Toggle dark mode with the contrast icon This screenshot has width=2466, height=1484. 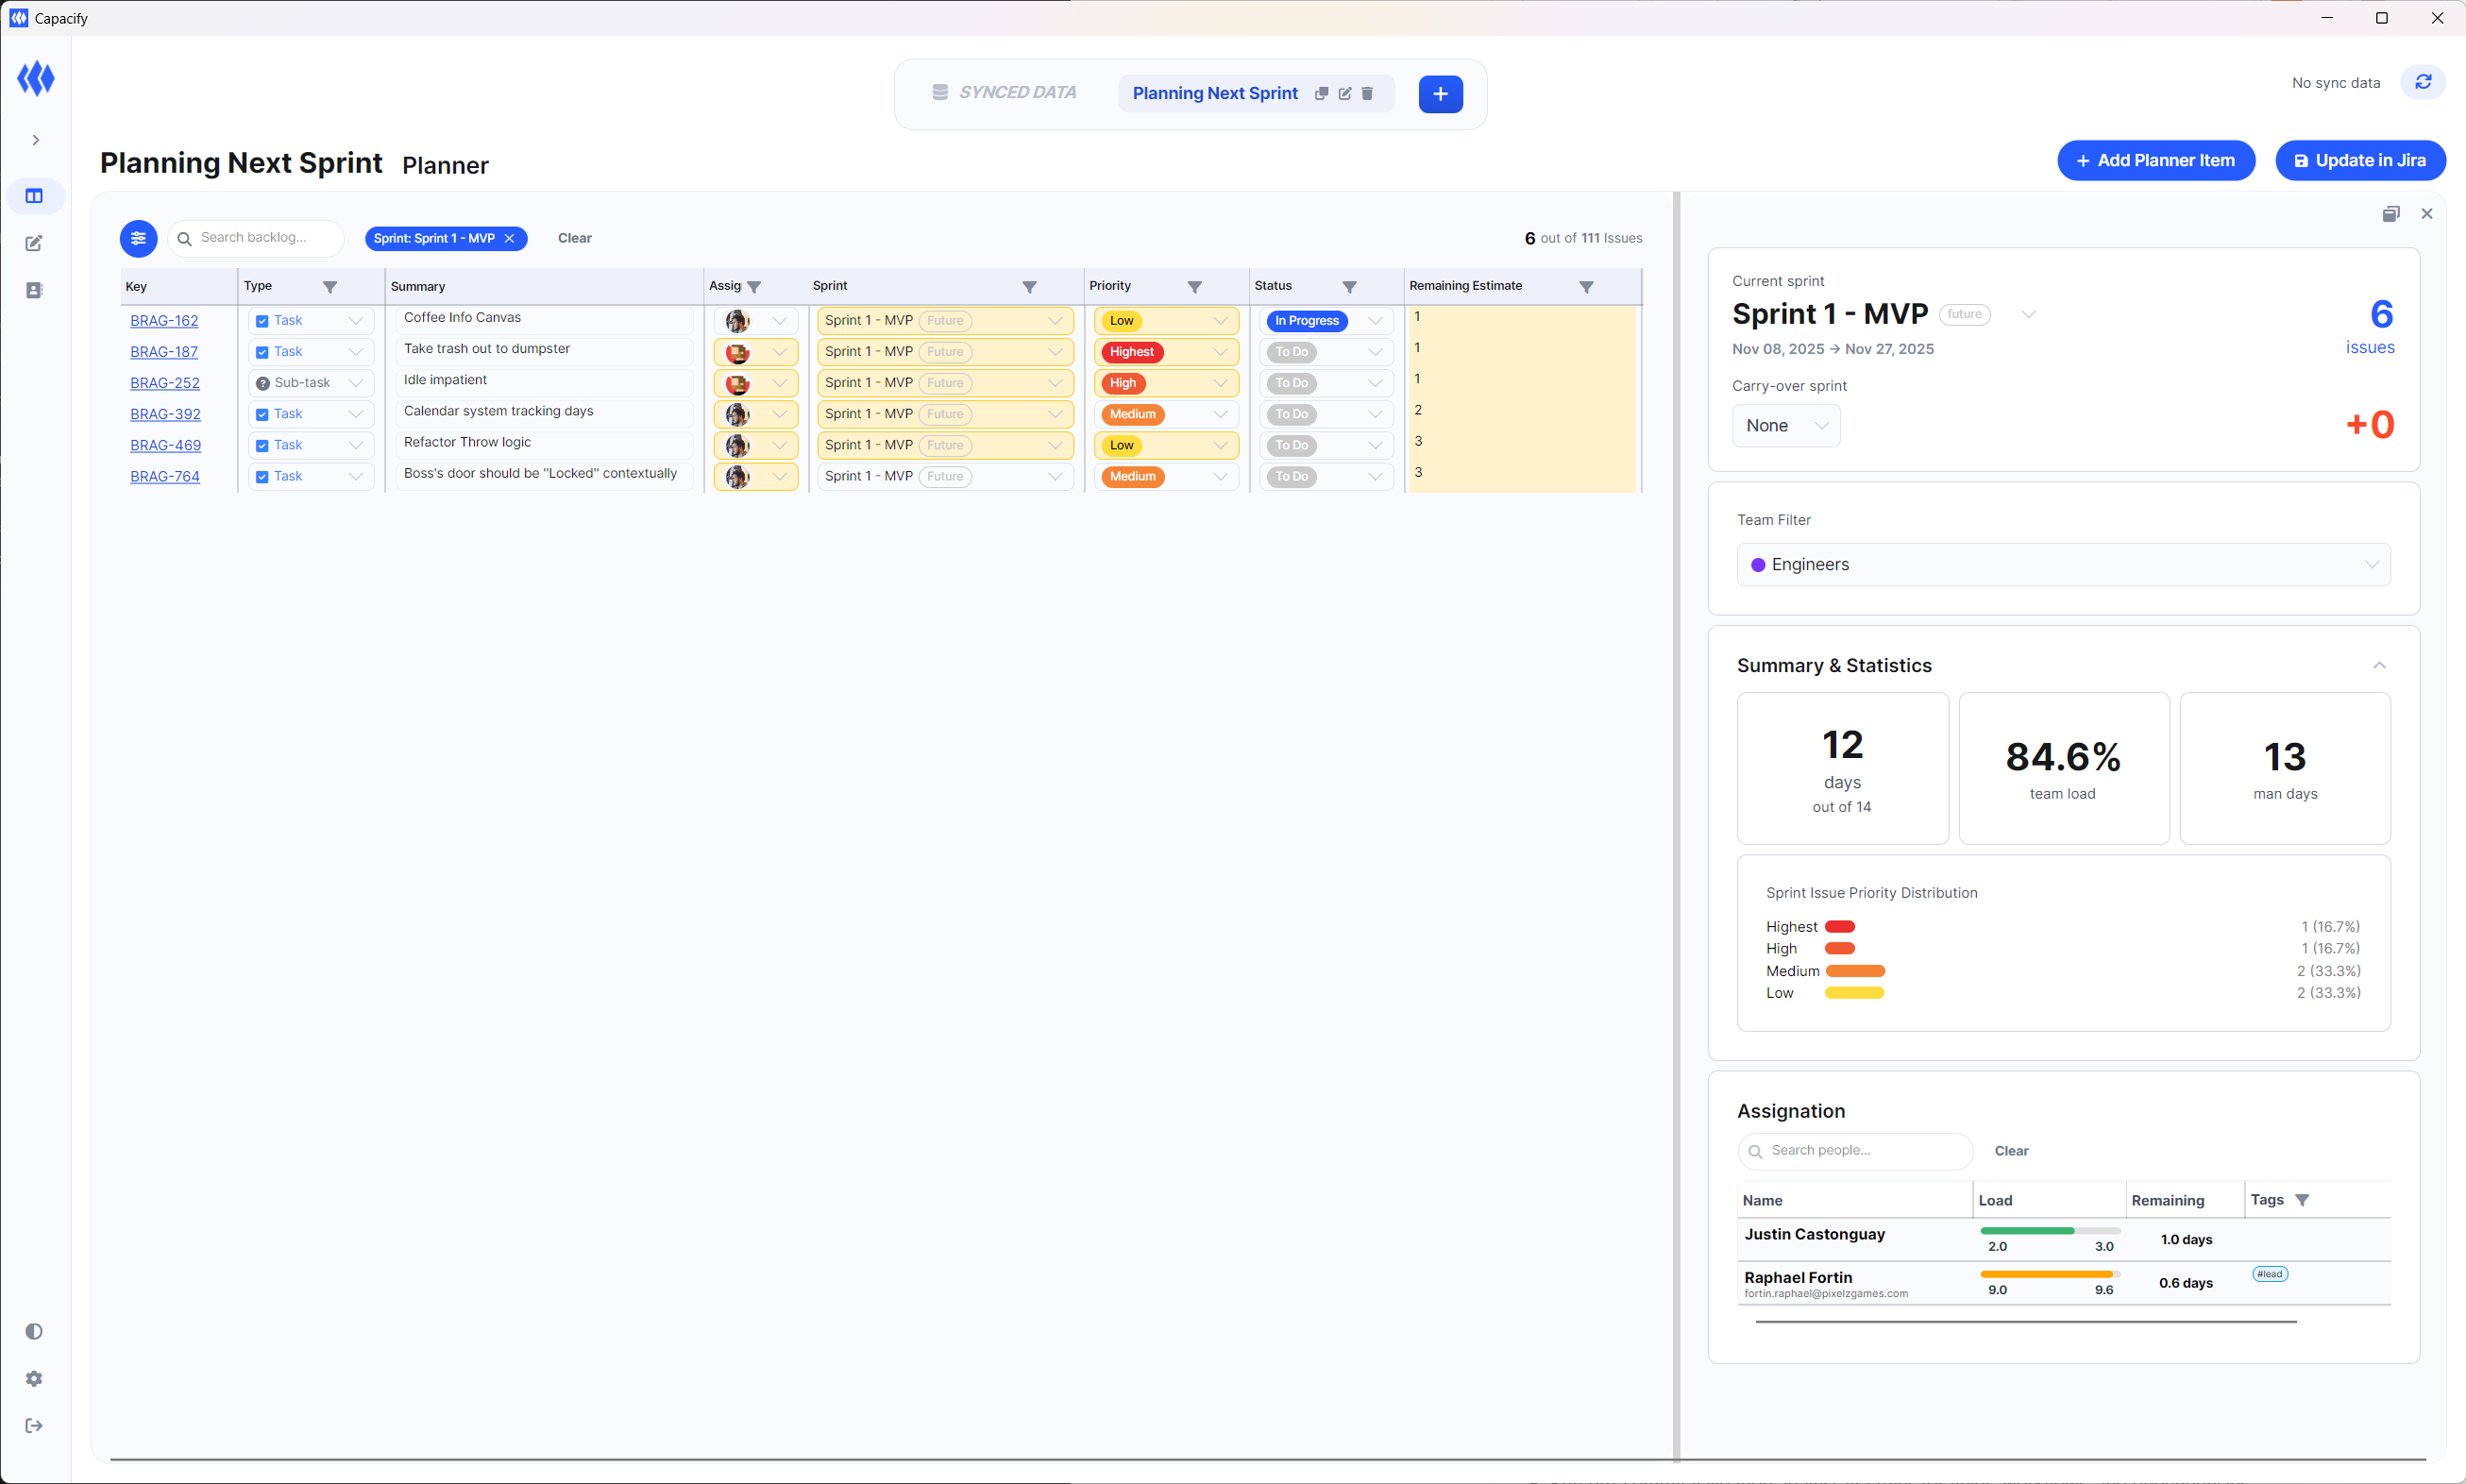click(35, 1331)
